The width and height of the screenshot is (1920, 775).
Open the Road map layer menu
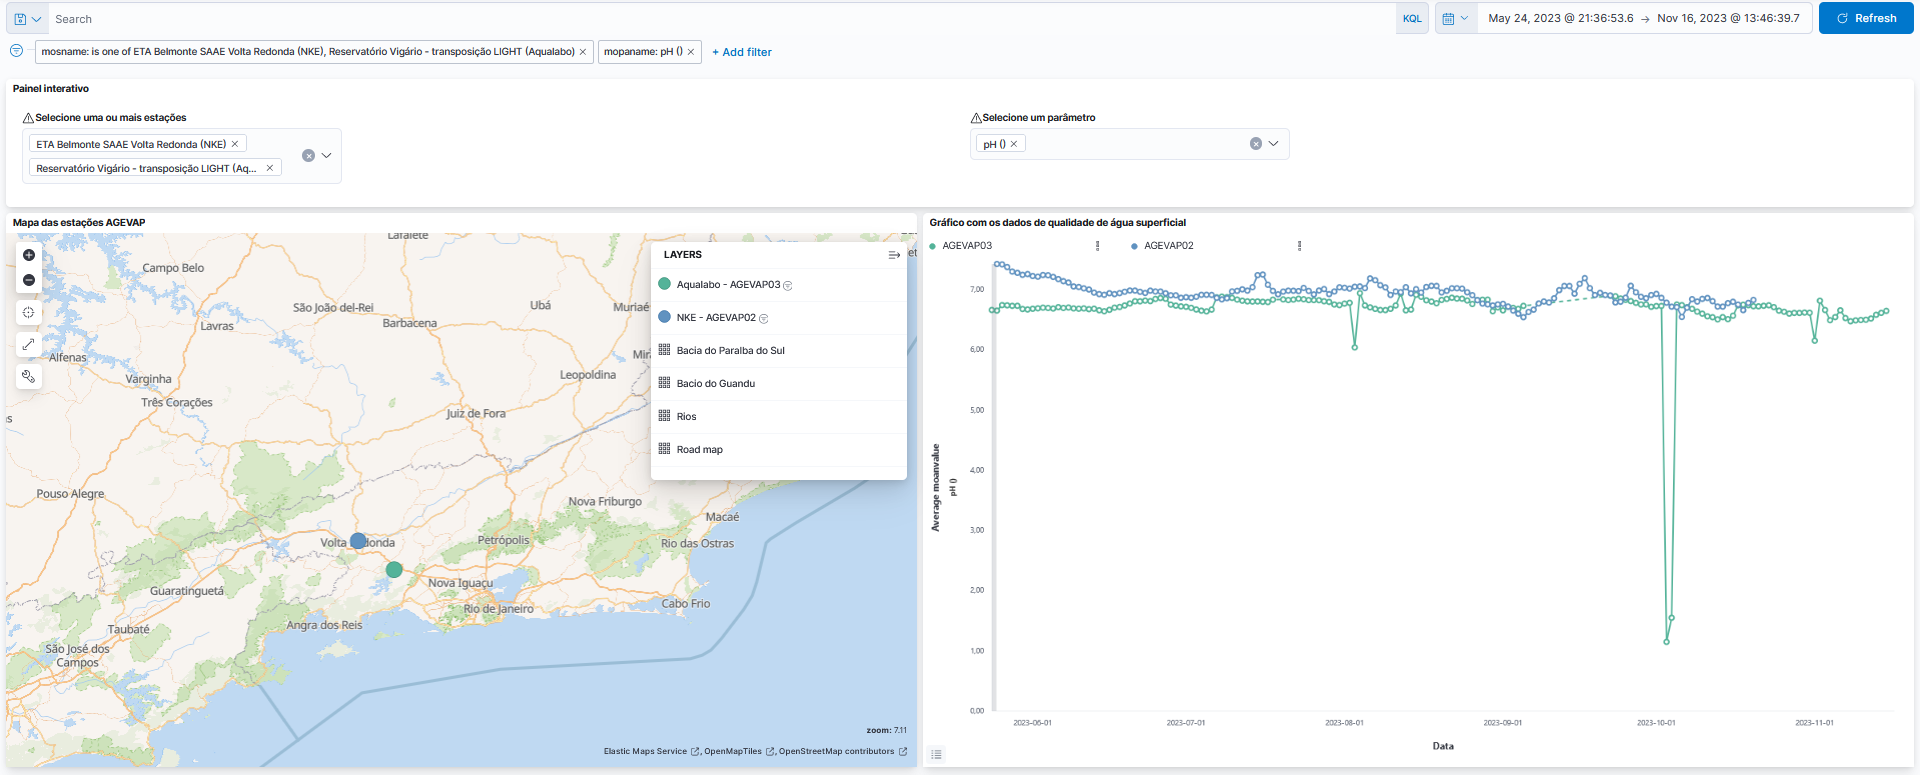[x=699, y=450]
